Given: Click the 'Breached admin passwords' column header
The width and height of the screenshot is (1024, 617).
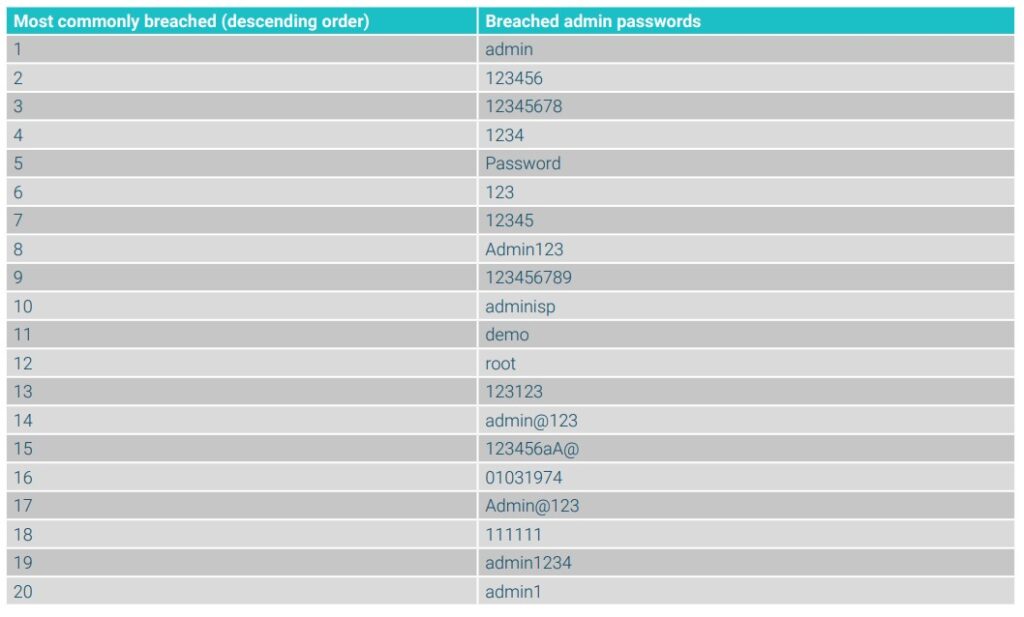Looking at the screenshot, I should pos(746,22).
